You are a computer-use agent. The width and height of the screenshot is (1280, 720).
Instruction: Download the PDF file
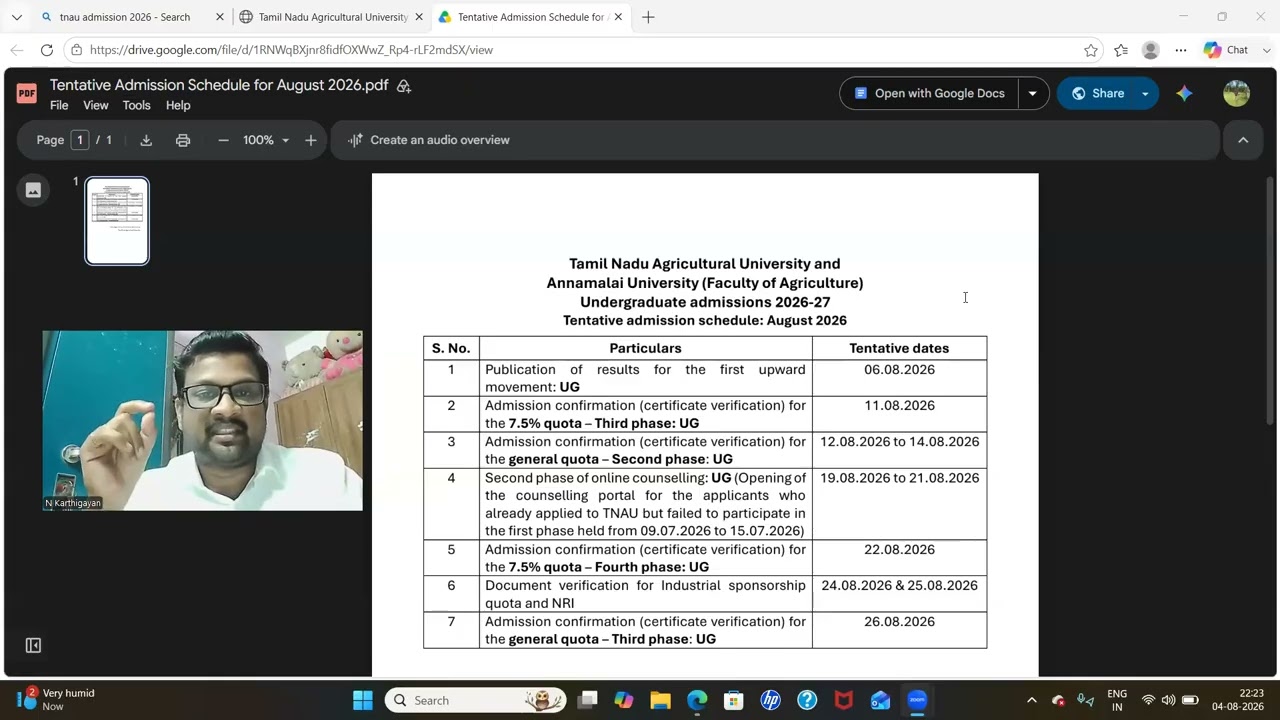(x=146, y=140)
